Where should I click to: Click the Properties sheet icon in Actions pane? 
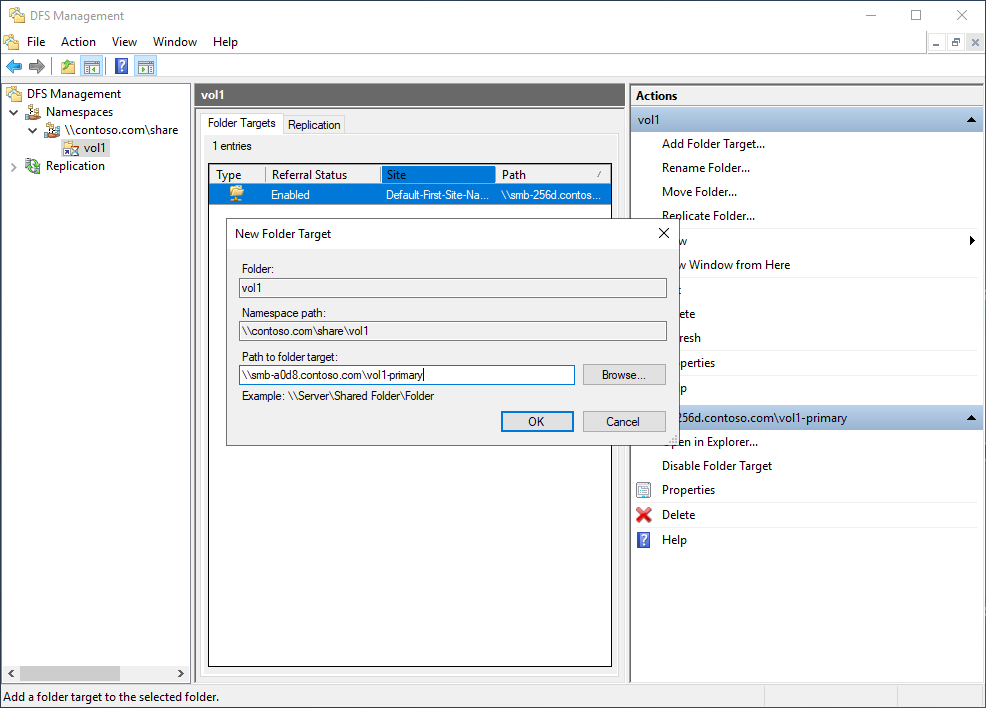[x=643, y=490]
